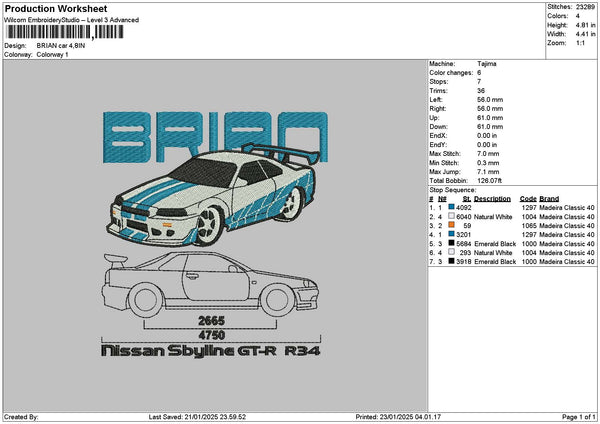The height and width of the screenshot is (424, 600).
Task: Click thread code '1065' in stop row 3
Action: 529,226
